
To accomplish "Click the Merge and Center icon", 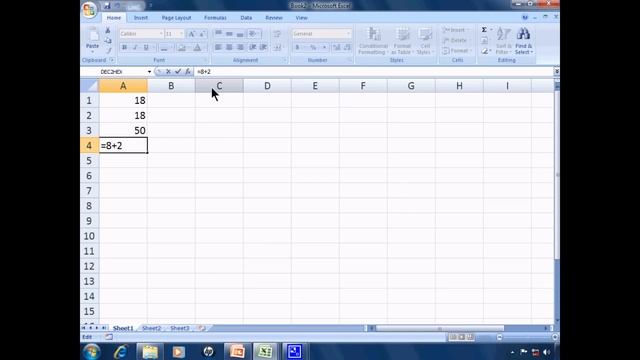I will tap(278, 48).
